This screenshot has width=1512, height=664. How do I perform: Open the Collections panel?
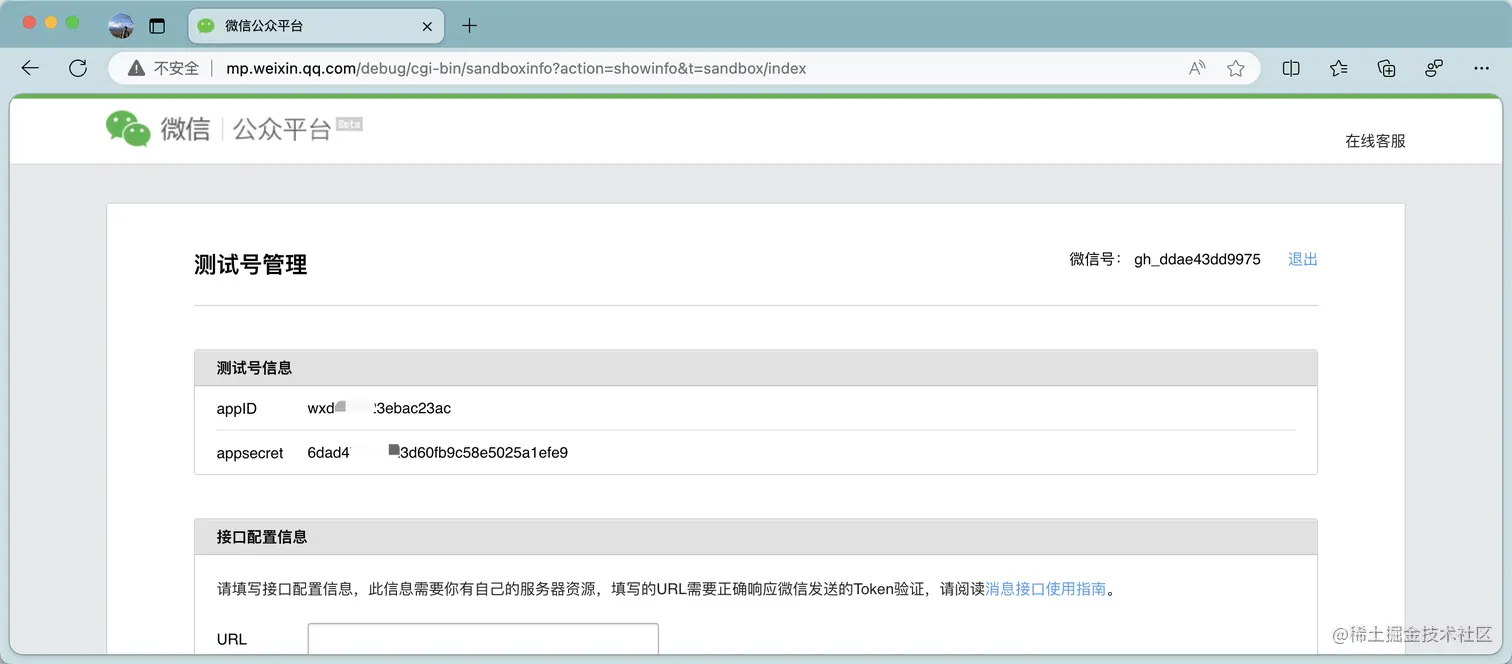pos(1386,67)
